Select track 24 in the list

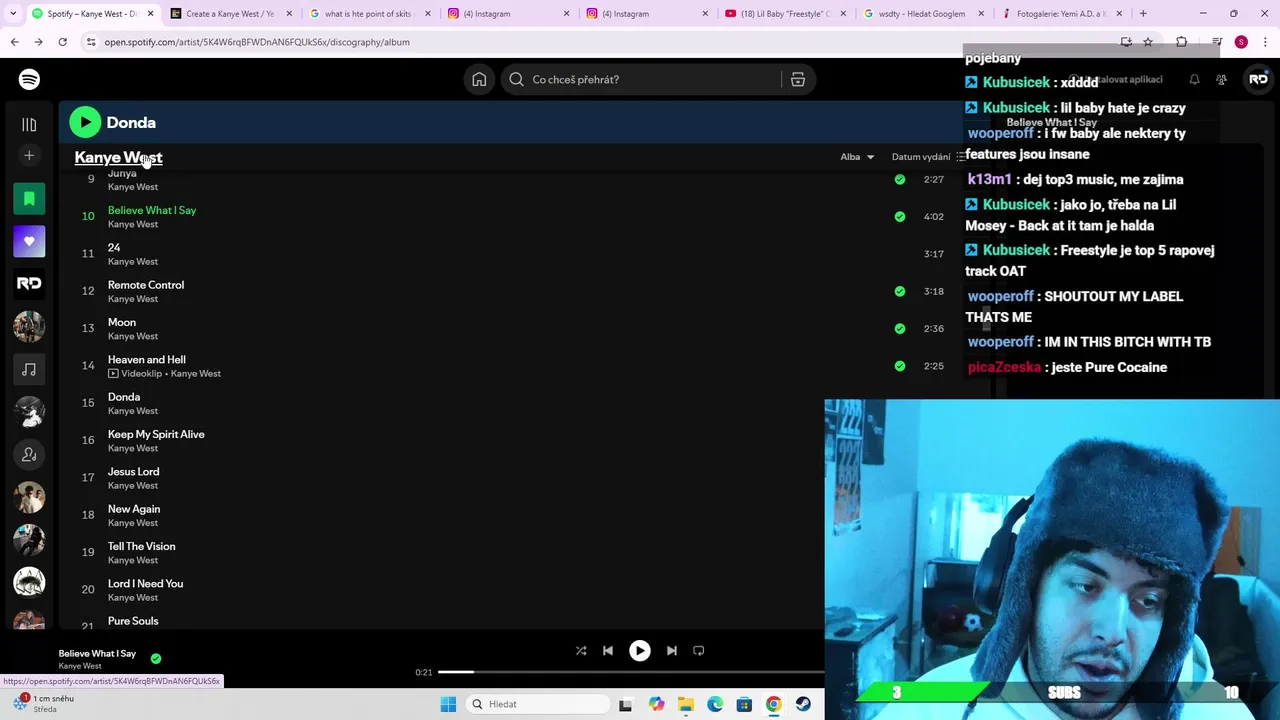(114, 247)
